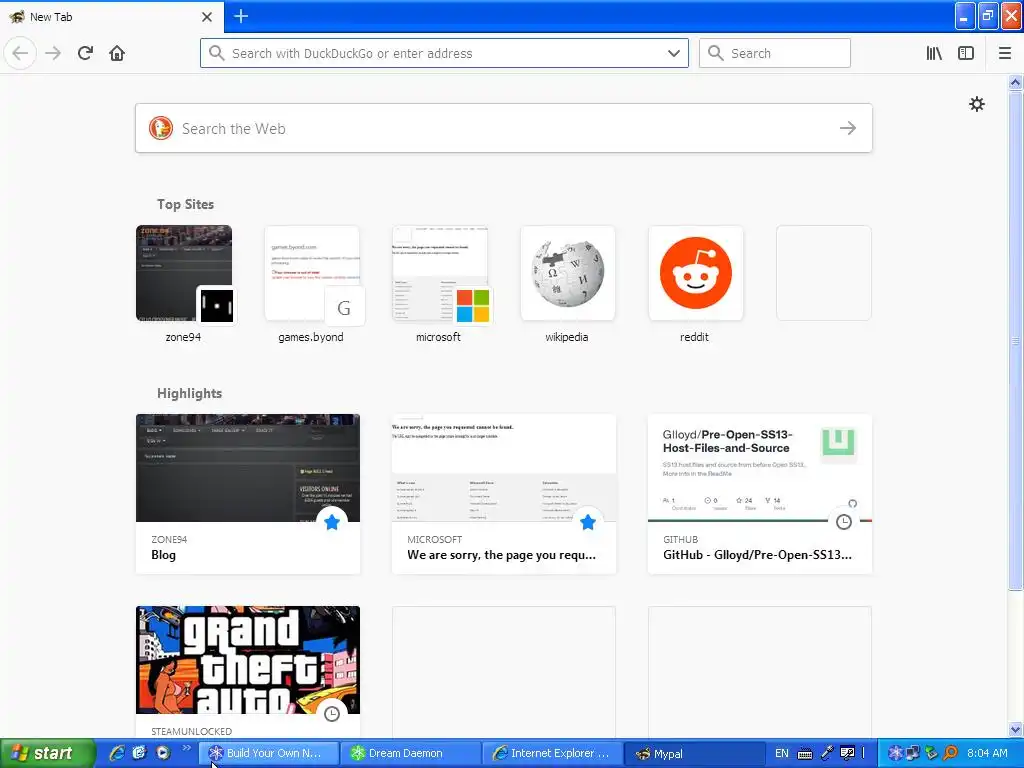The height and width of the screenshot is (768, 1024).
Task: Open the Grand Theft Auto Steamunlocked highlight
Action: [248, 673]
